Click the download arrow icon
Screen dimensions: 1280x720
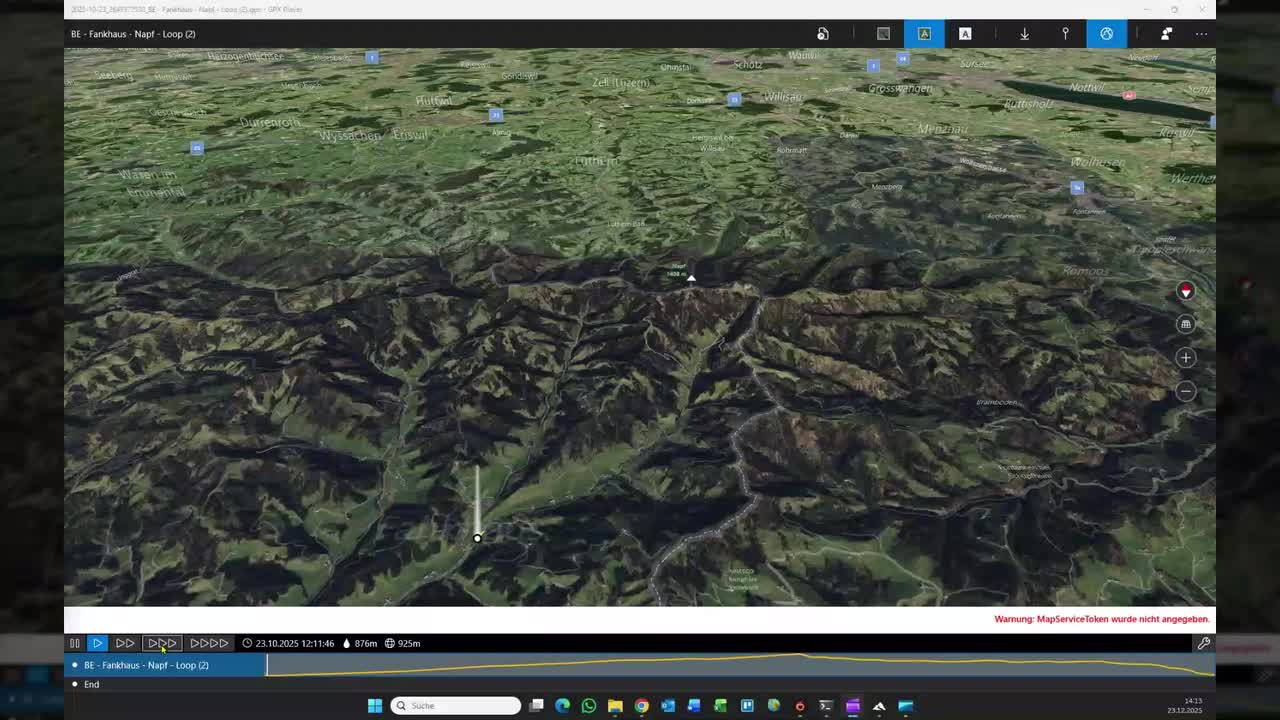click(x=1024, y=34)
